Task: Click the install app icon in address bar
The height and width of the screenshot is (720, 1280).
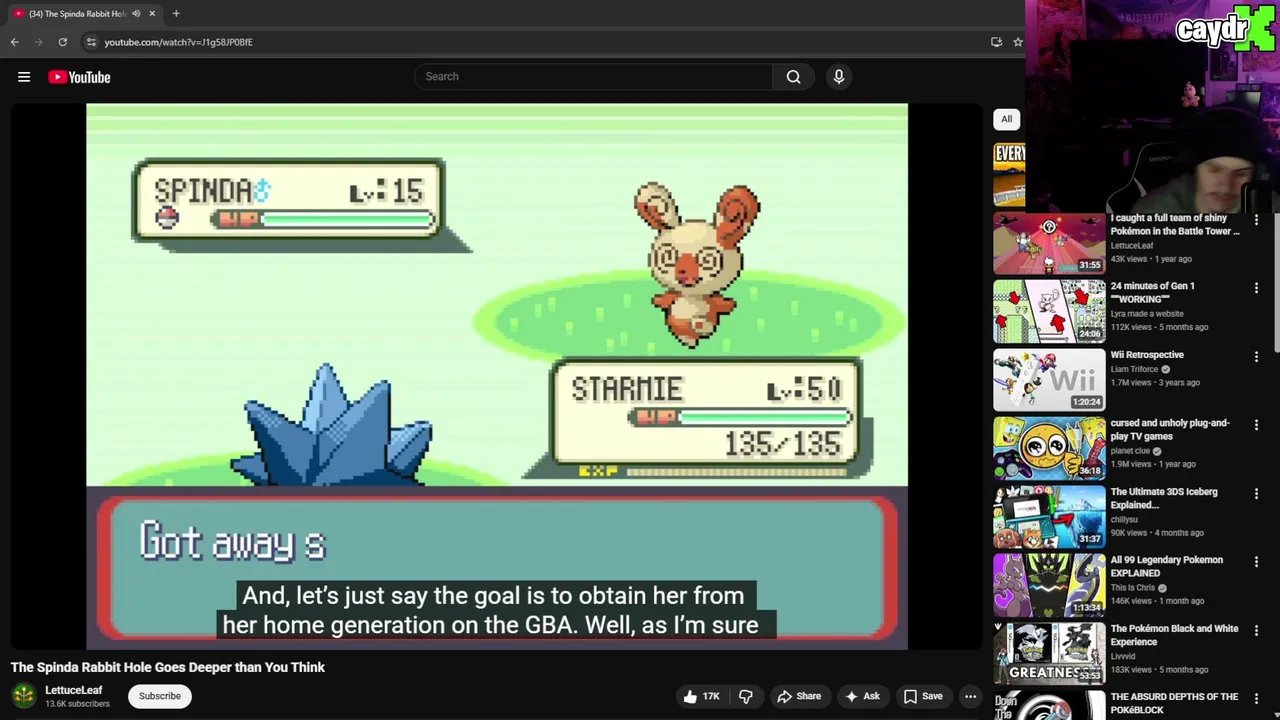Action: pyautogui.click(x=996, y=42)
